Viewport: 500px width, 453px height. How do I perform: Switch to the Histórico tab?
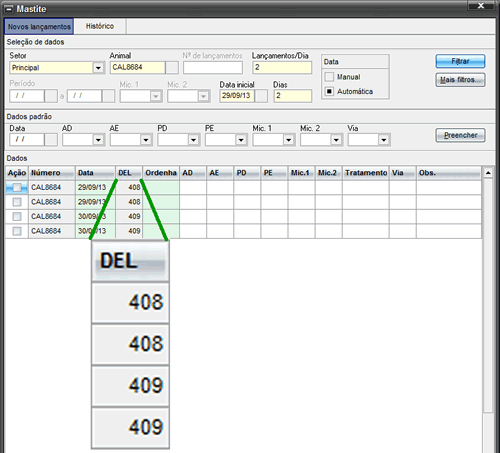coord(100,26)
